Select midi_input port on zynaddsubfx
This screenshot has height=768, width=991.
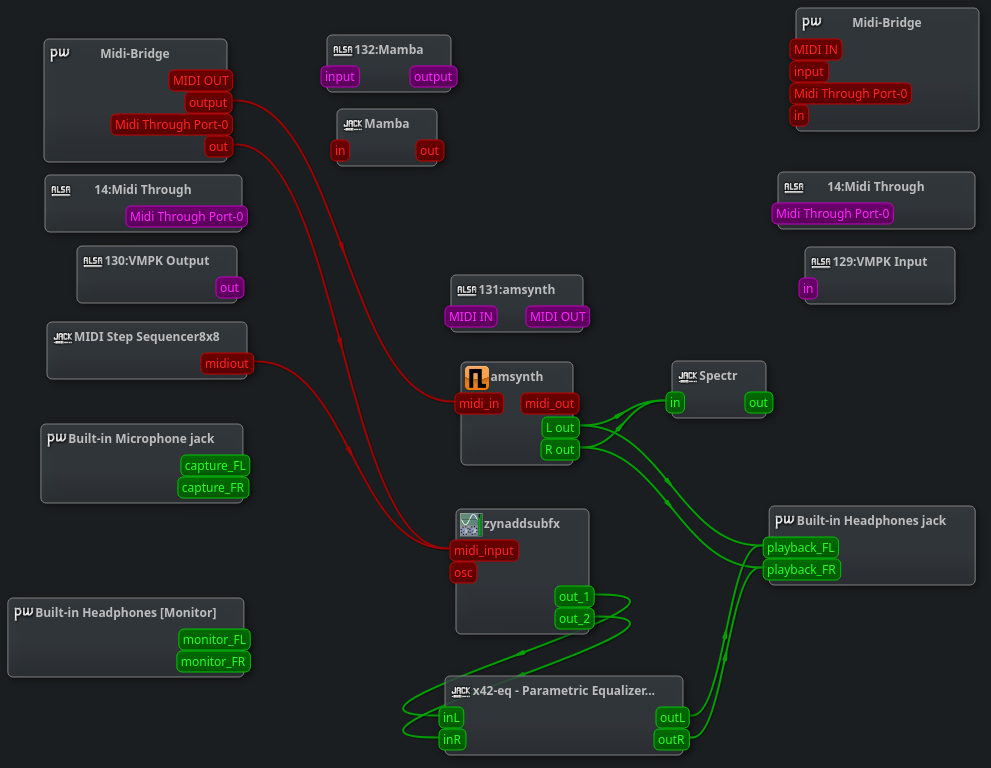[x=483, y=551]
